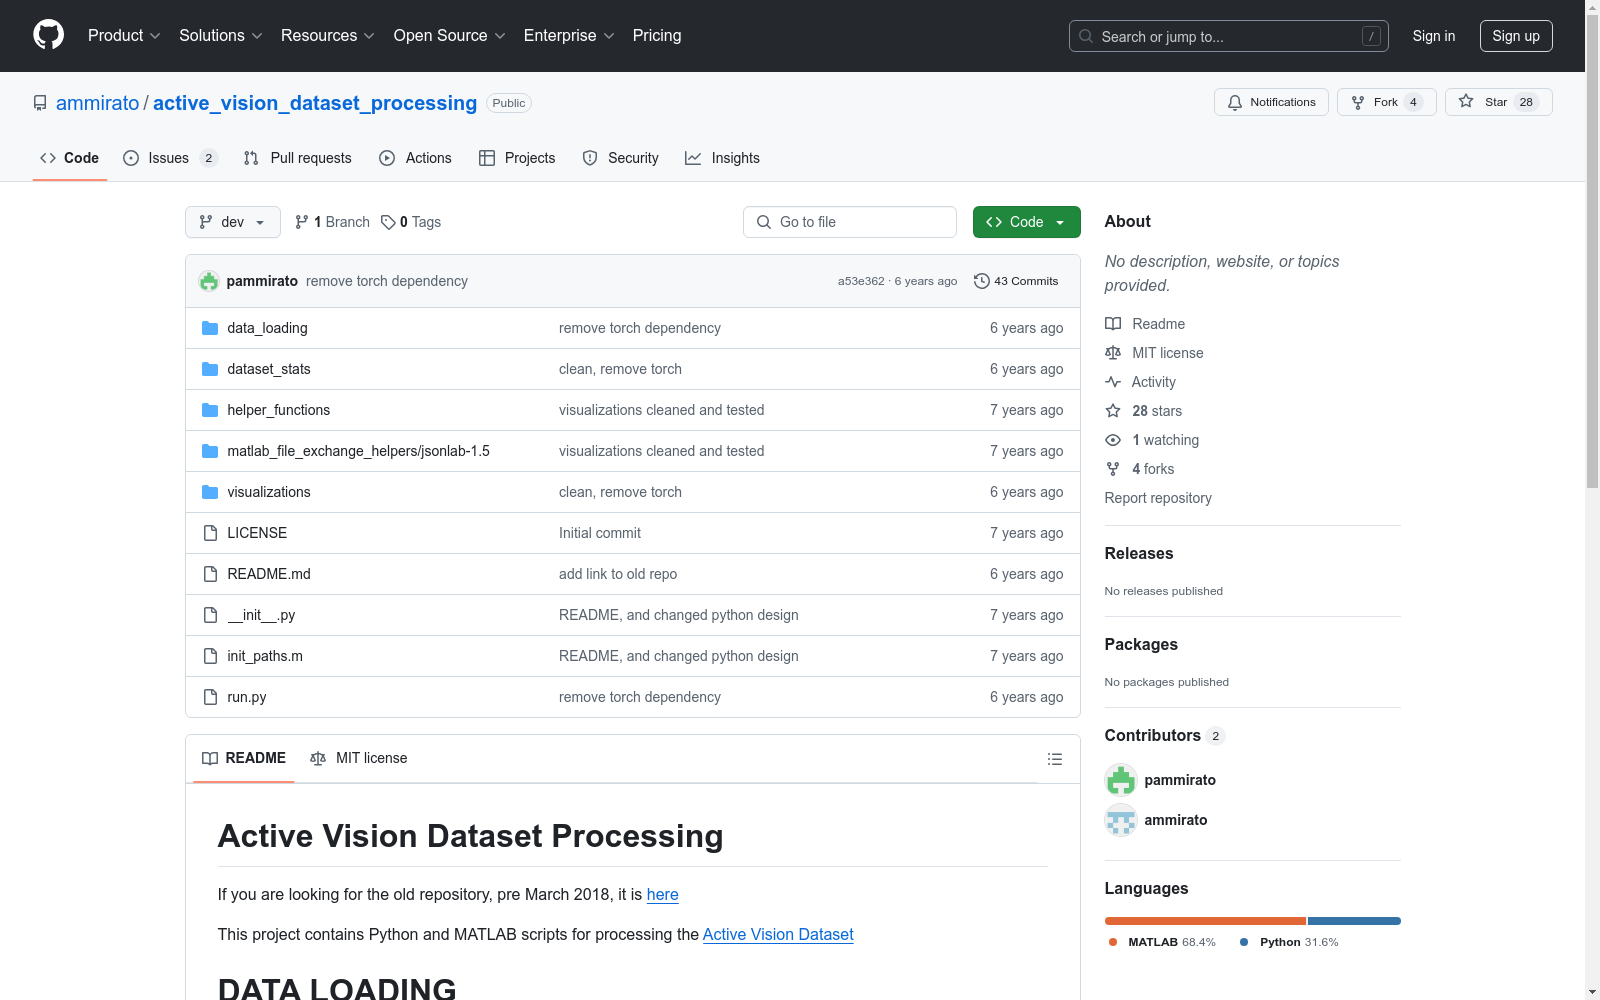
Task: Open the Actions tab
Action: pos(416,158)
